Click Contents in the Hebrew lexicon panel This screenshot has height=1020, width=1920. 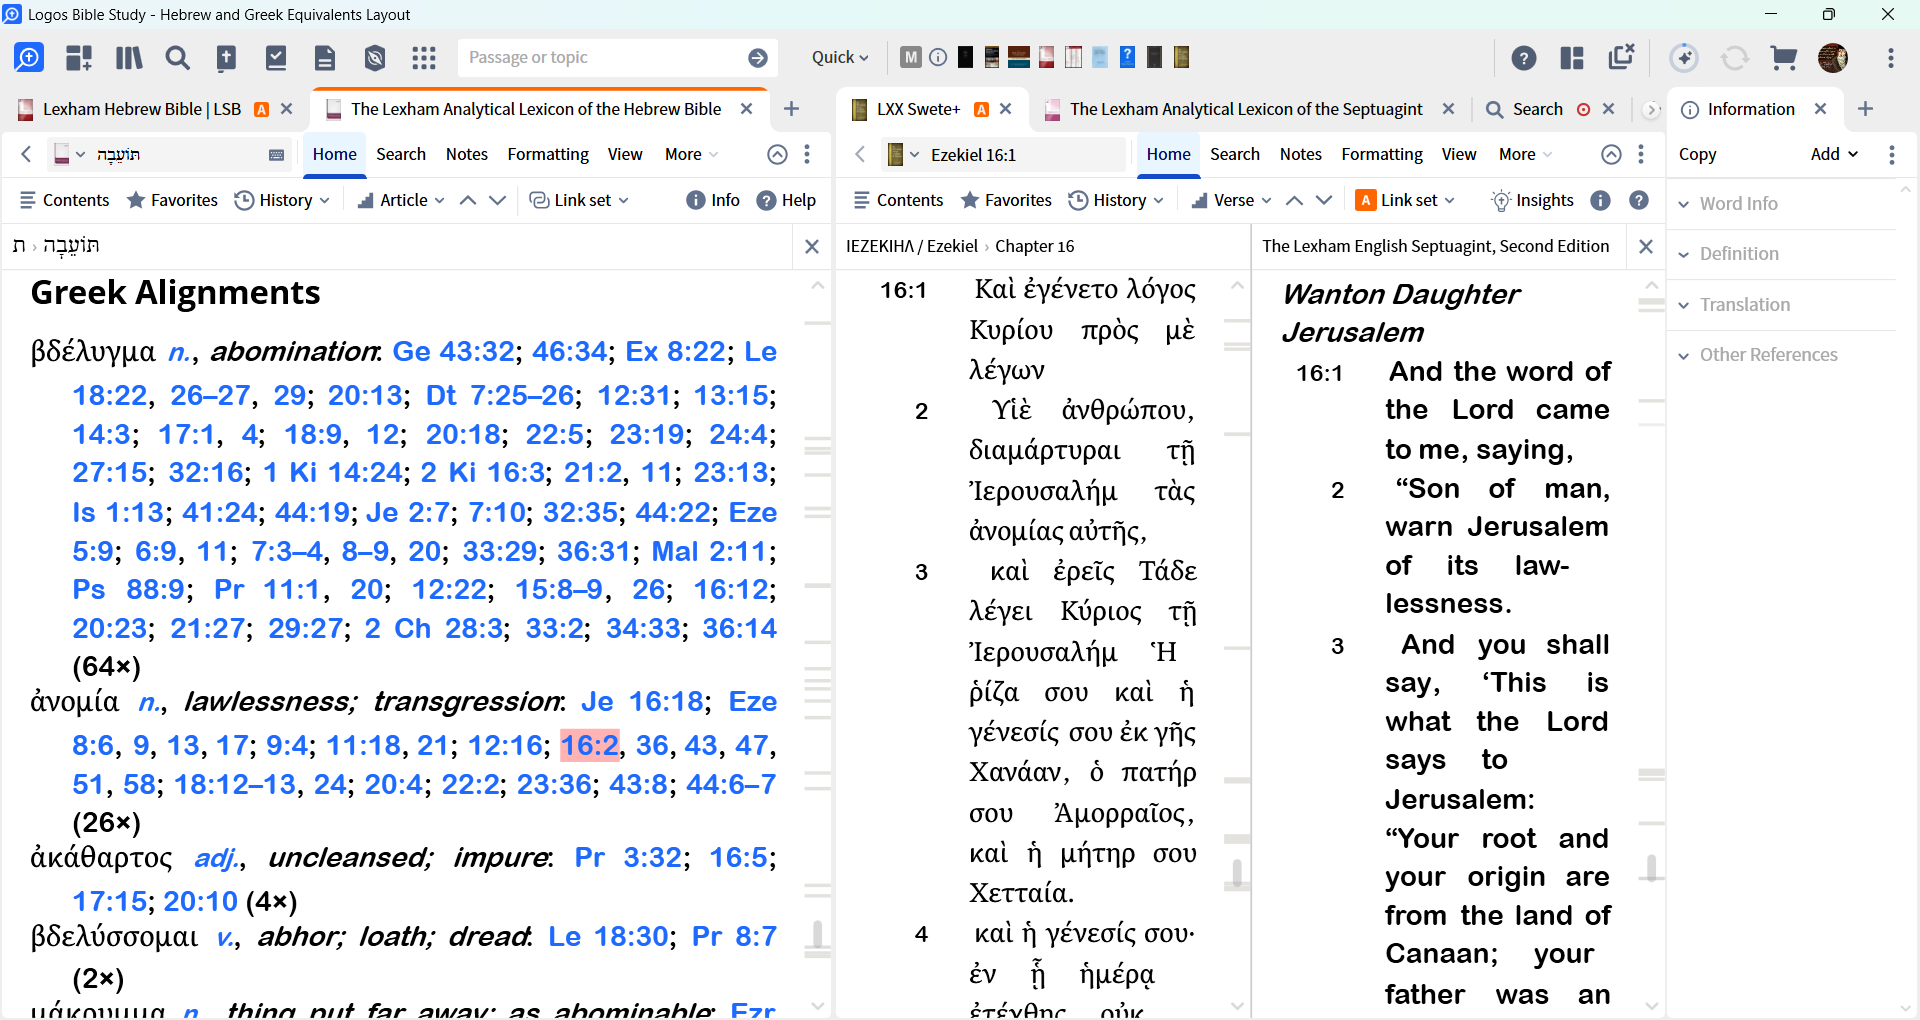coord(64,200)
